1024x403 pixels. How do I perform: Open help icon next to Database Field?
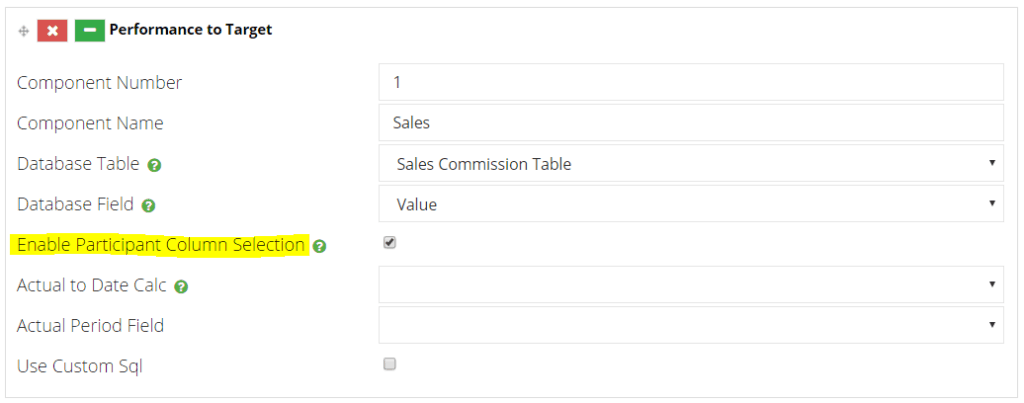click(148, 206)
